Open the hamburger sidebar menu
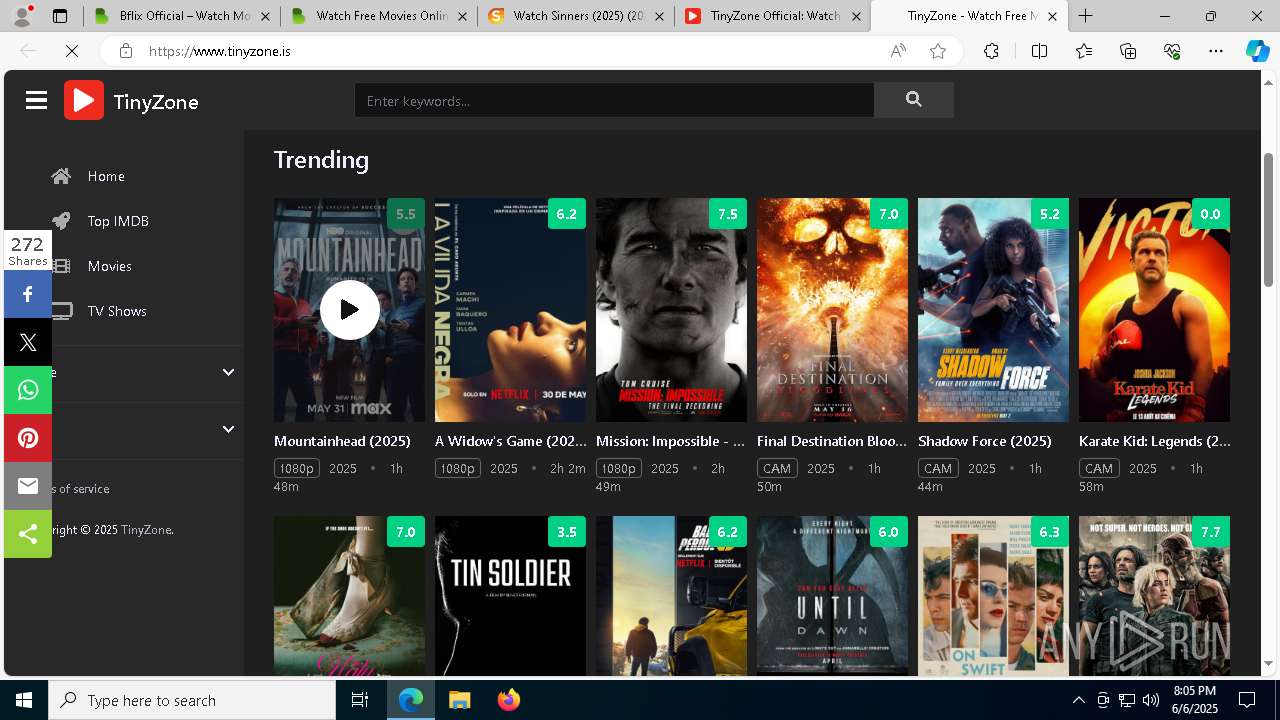Screen dimensions: 1280x720 (37, 100)
